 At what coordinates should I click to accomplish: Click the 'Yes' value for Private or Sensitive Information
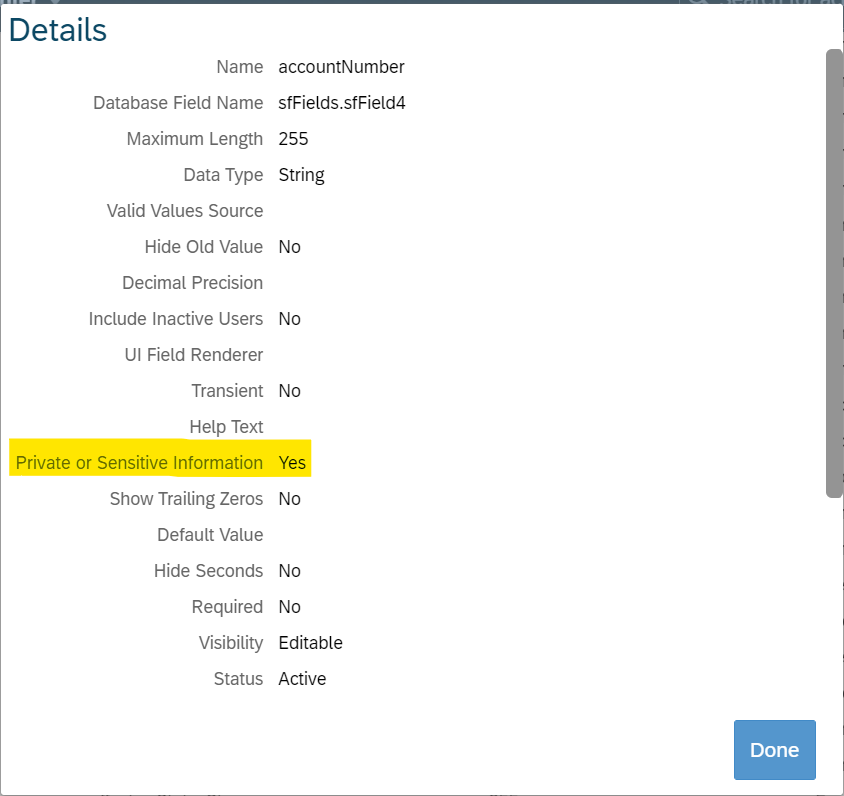click(292, 463)
